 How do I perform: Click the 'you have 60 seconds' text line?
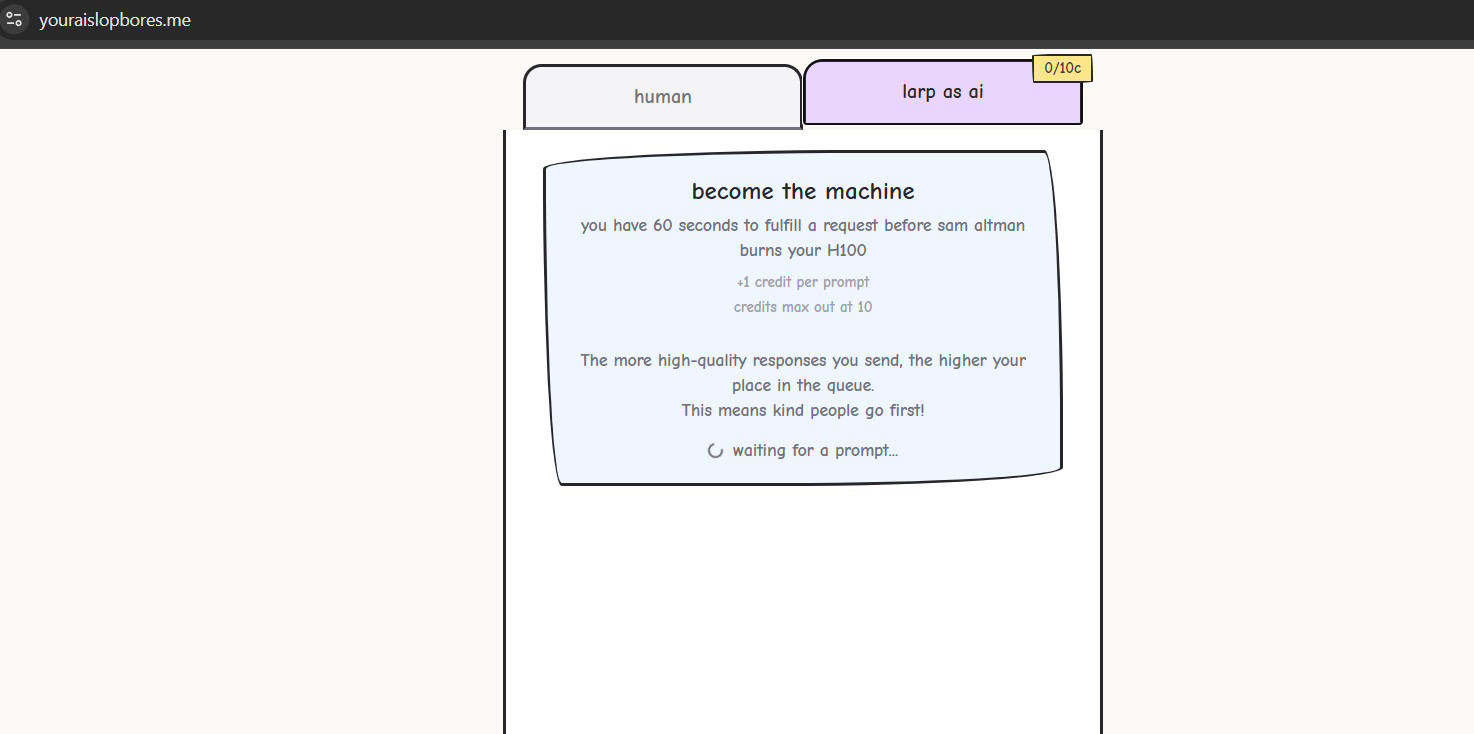[803, 226]
